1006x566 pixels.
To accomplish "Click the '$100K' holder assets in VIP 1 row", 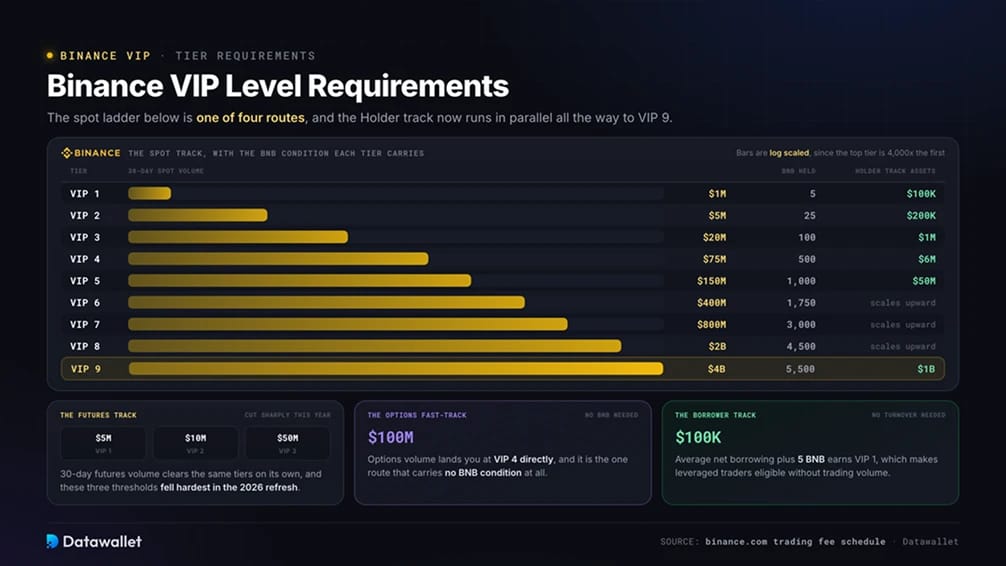I will point(921,194).
